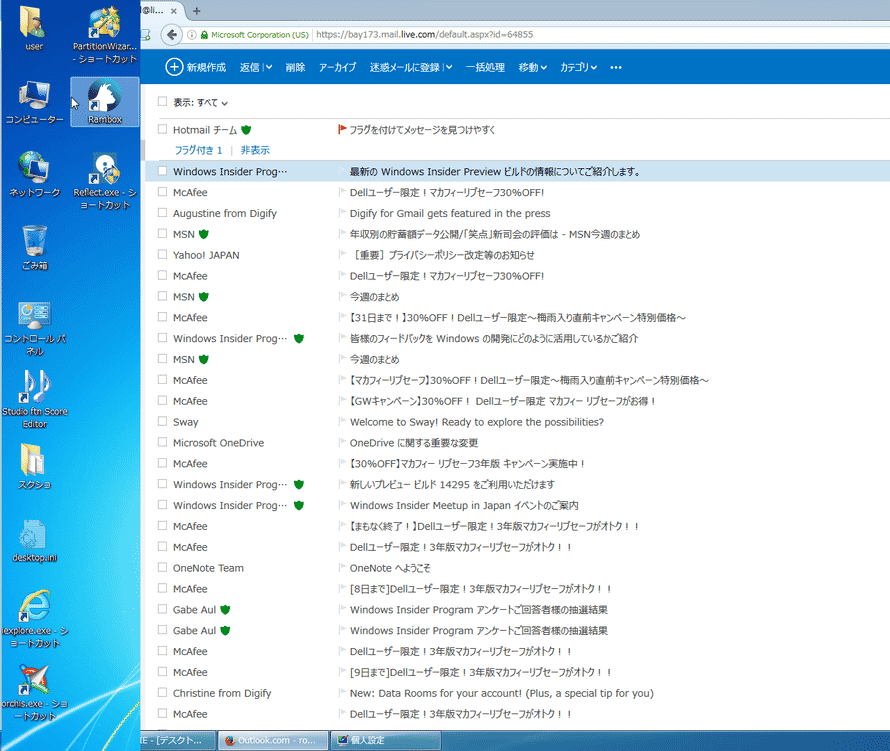Open the 移動 move-to dropdown

(532, 68)
